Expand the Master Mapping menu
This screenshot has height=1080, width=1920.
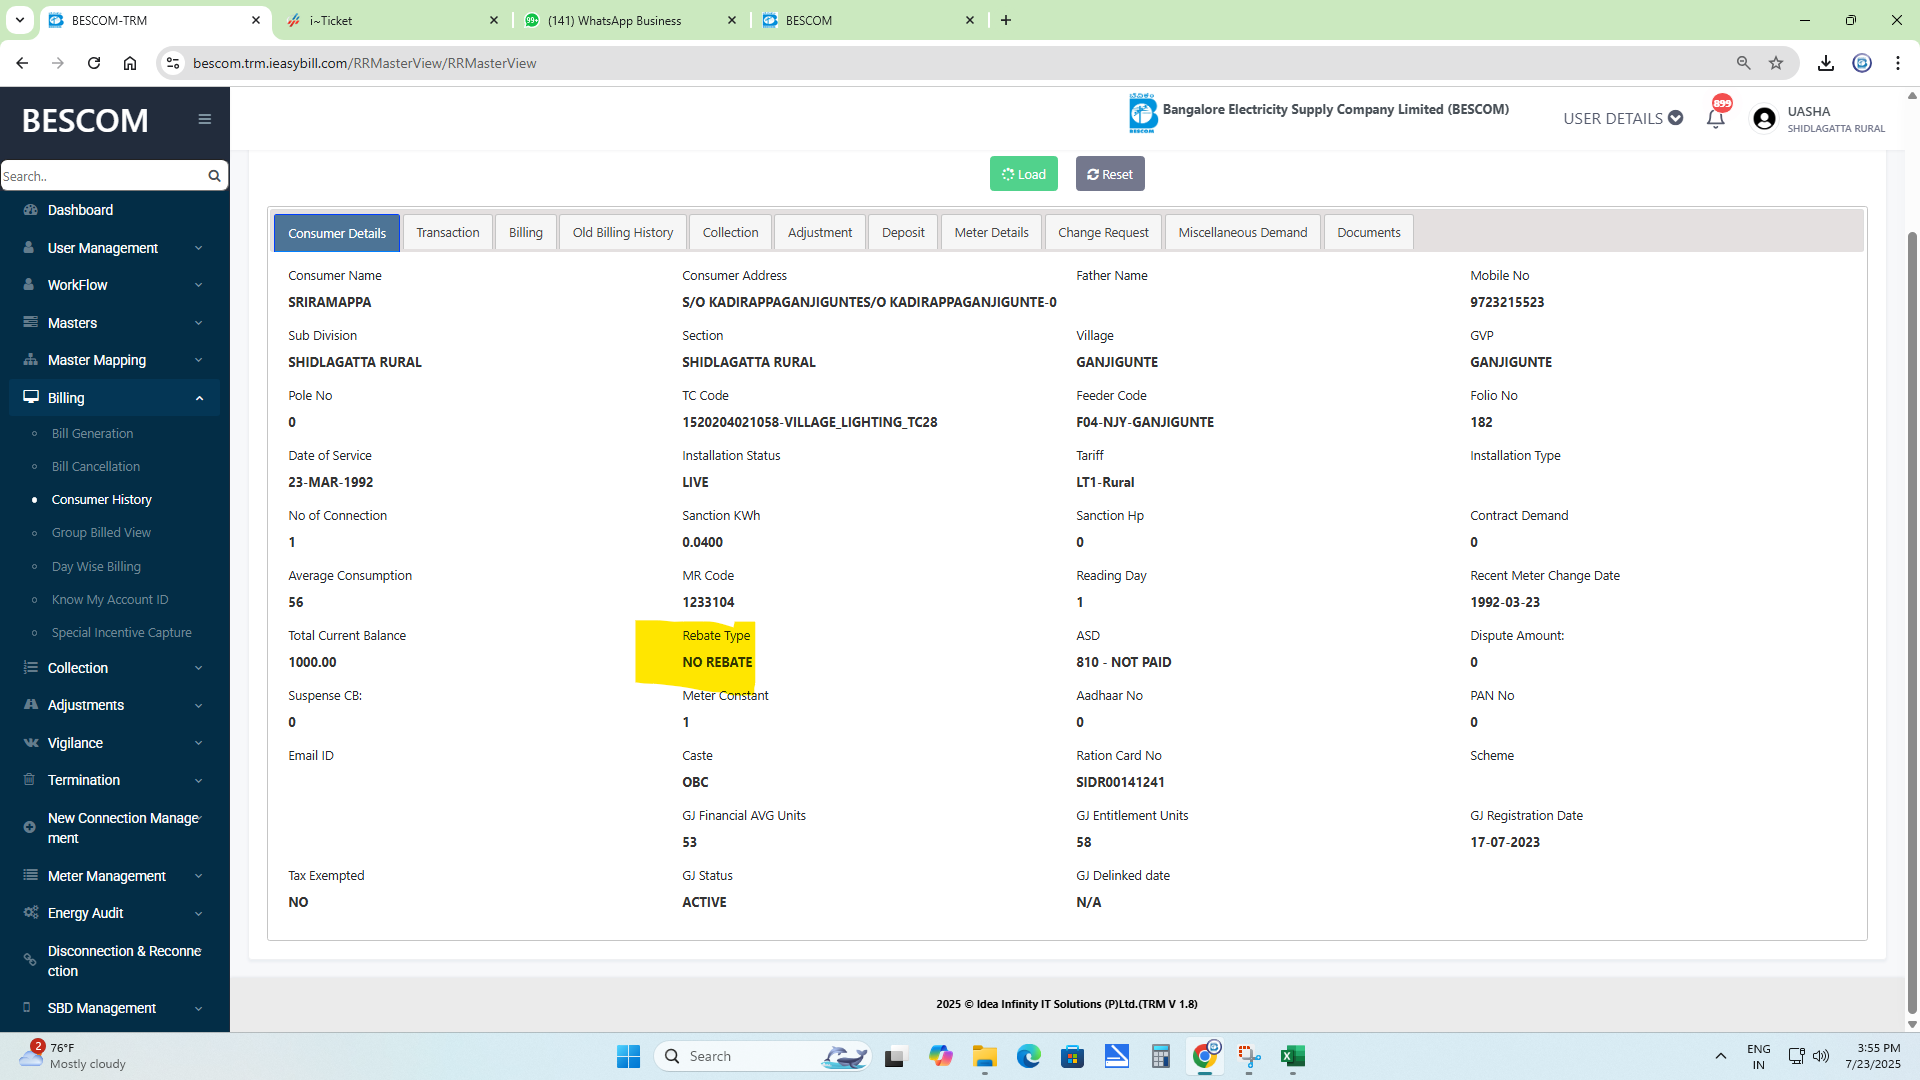114,360
